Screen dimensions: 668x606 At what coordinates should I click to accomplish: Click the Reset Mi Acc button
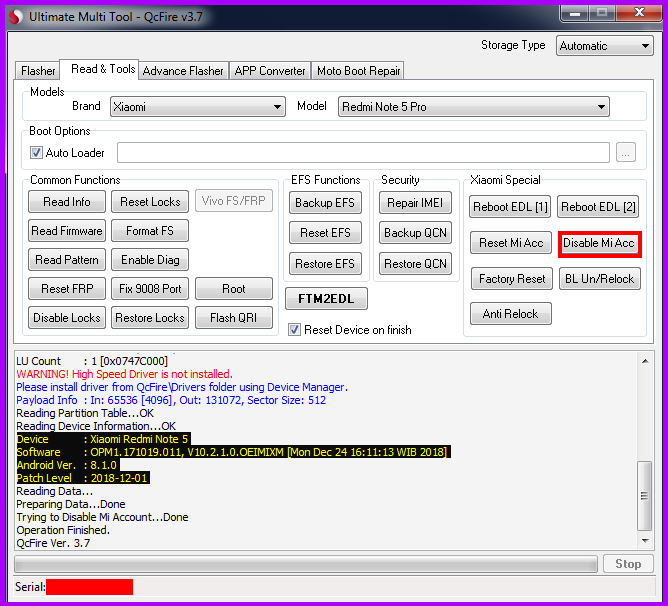(x=511, y=243)
